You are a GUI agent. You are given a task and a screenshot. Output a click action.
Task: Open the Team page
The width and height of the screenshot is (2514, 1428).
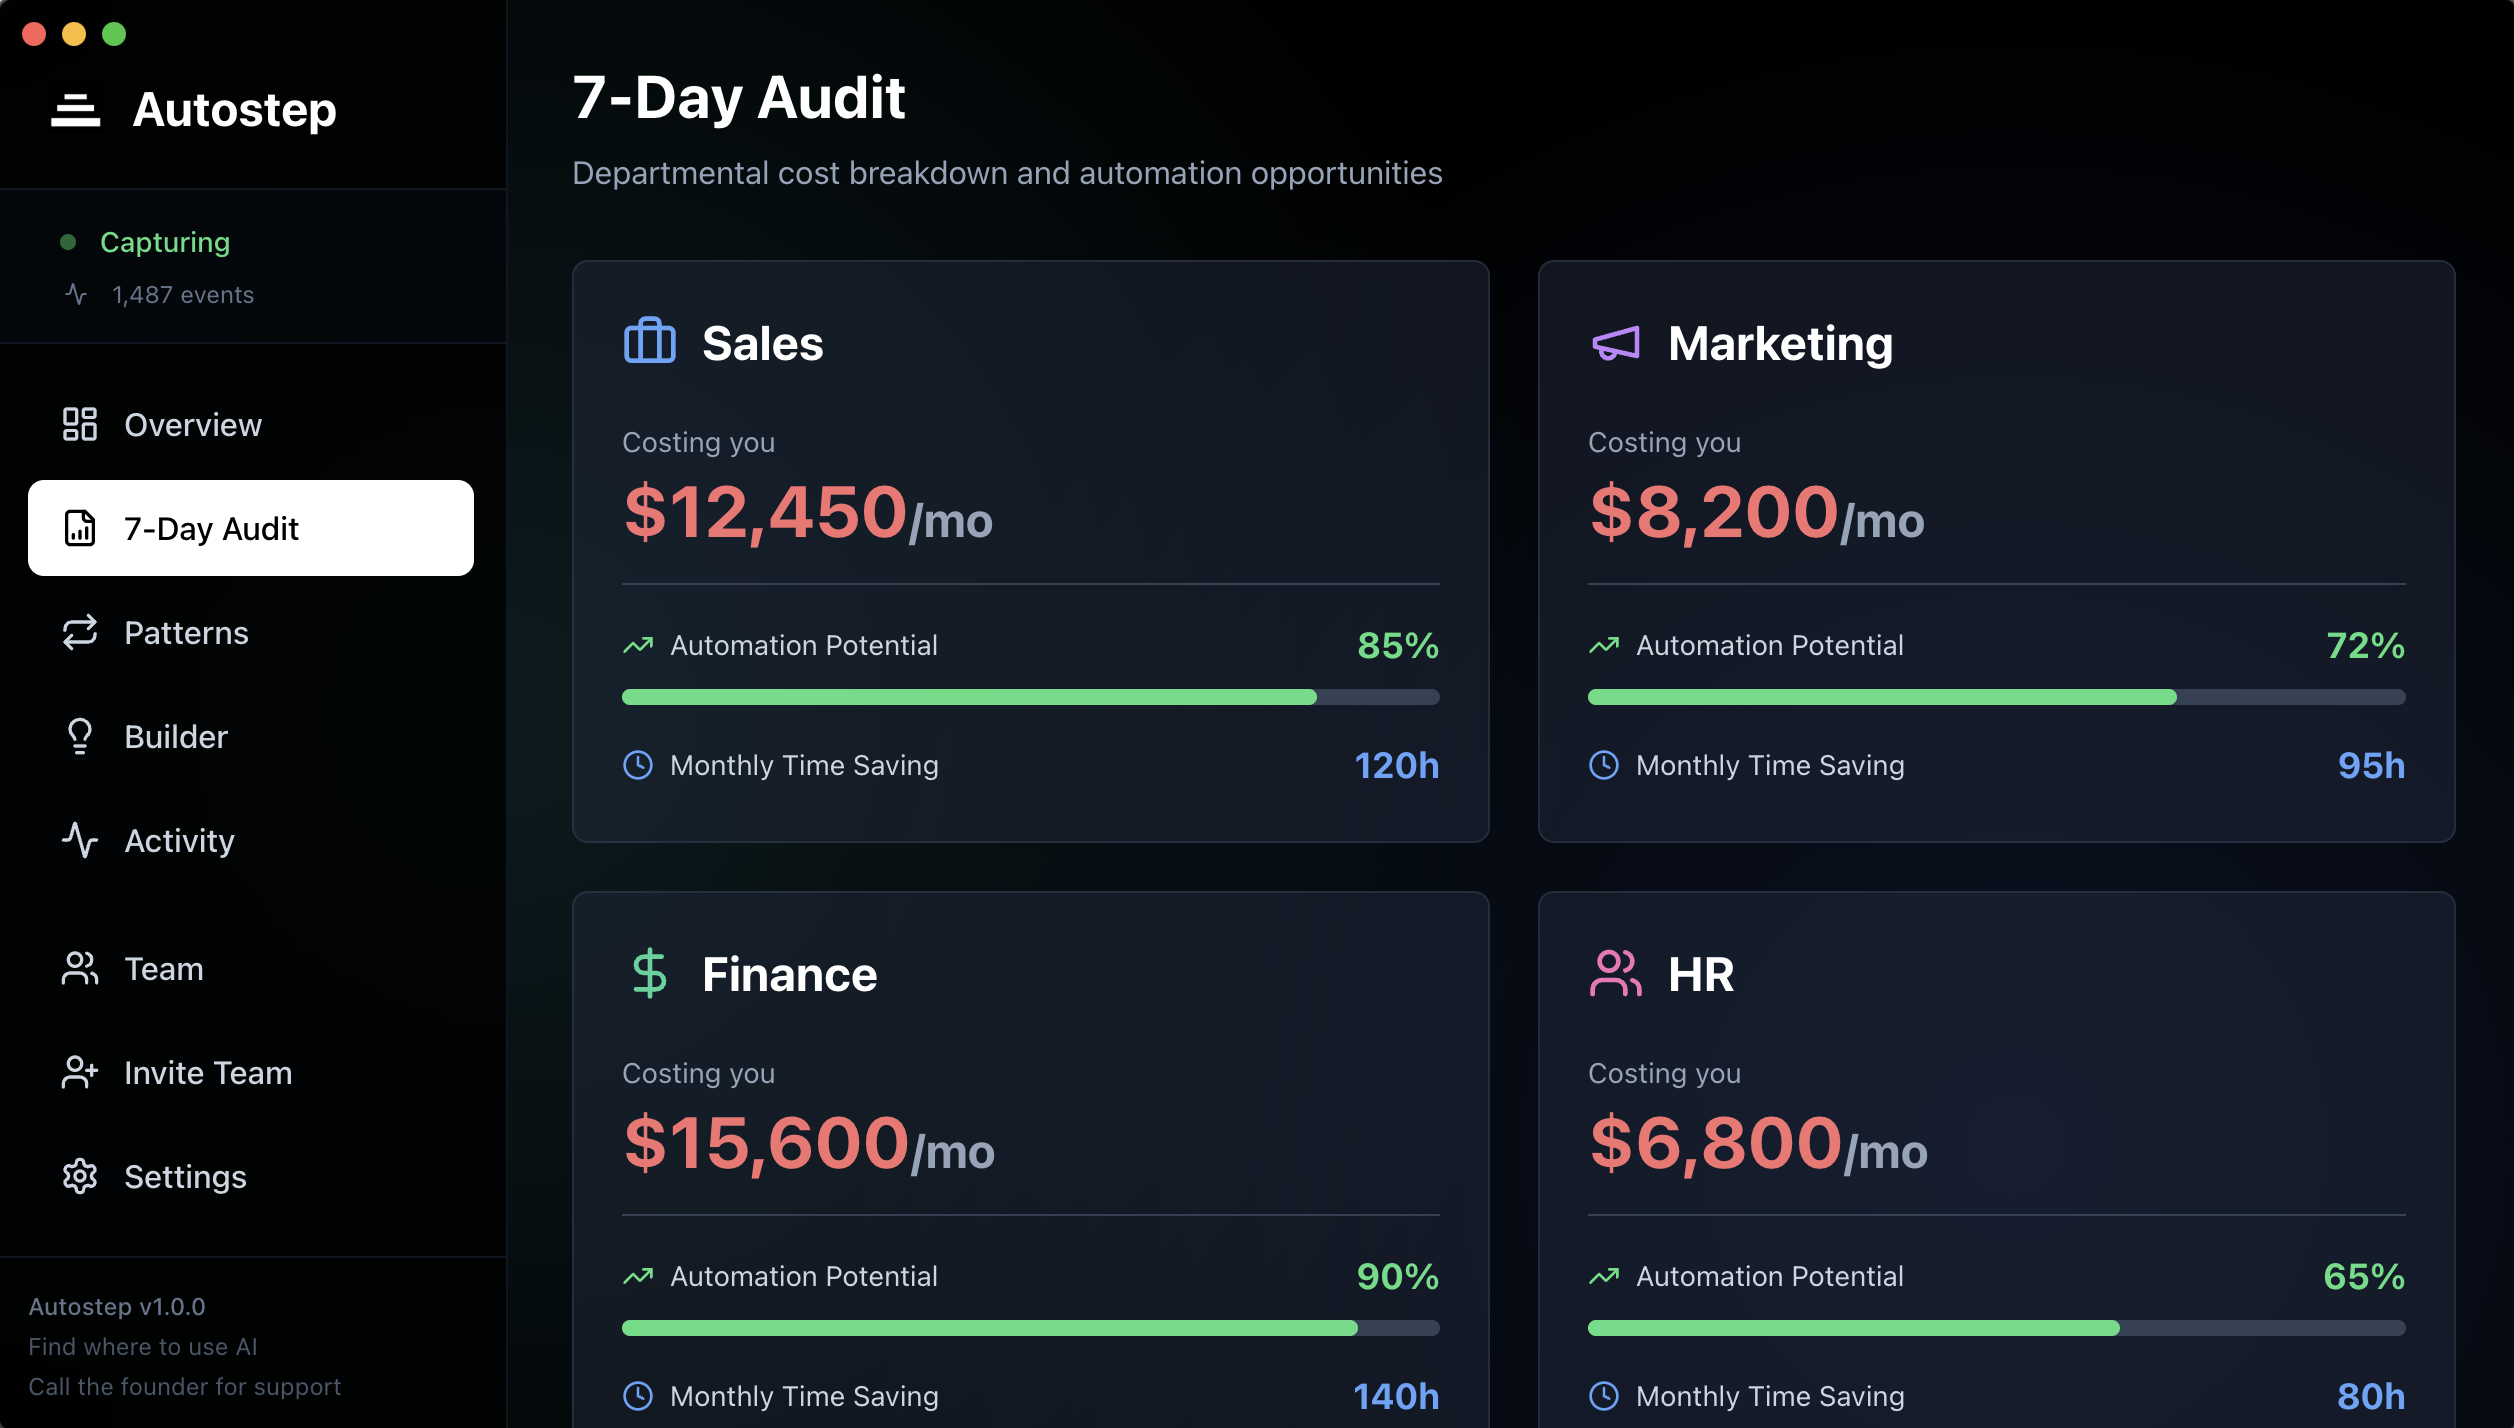point(164,969)
